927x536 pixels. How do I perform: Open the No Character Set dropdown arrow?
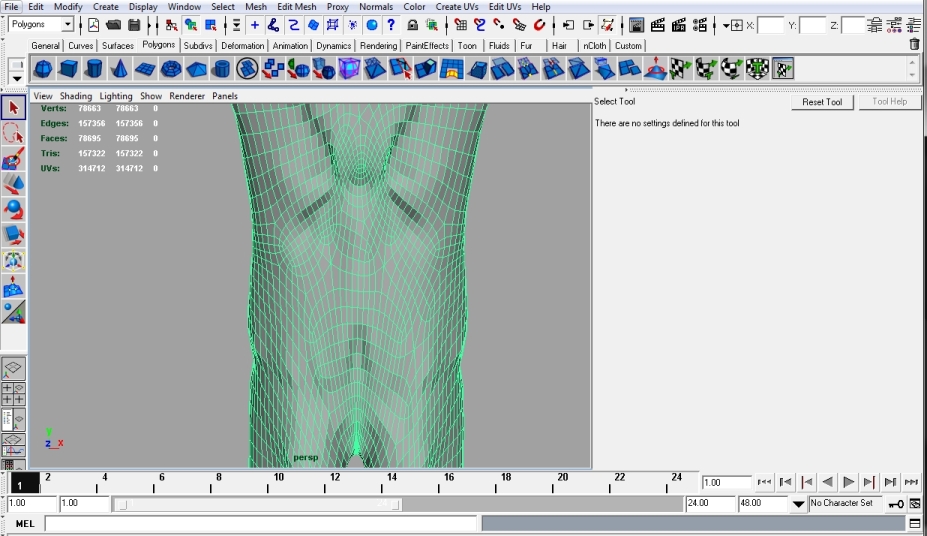[x=798, y=503]
